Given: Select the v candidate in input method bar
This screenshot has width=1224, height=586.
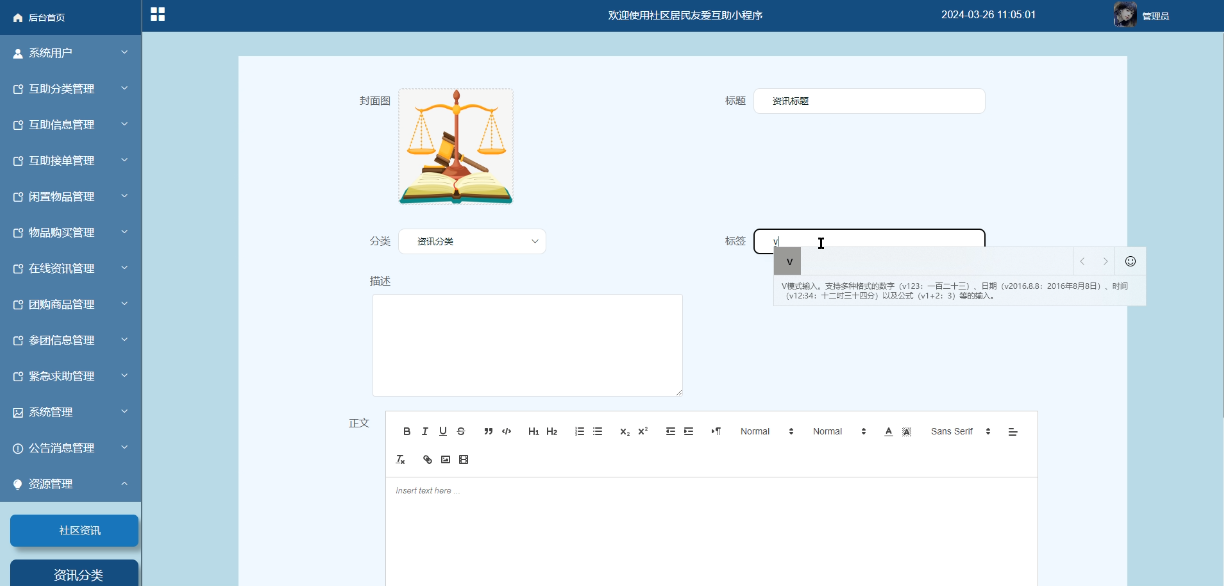Looking at the screenshot, I should [x=788, y=261].
